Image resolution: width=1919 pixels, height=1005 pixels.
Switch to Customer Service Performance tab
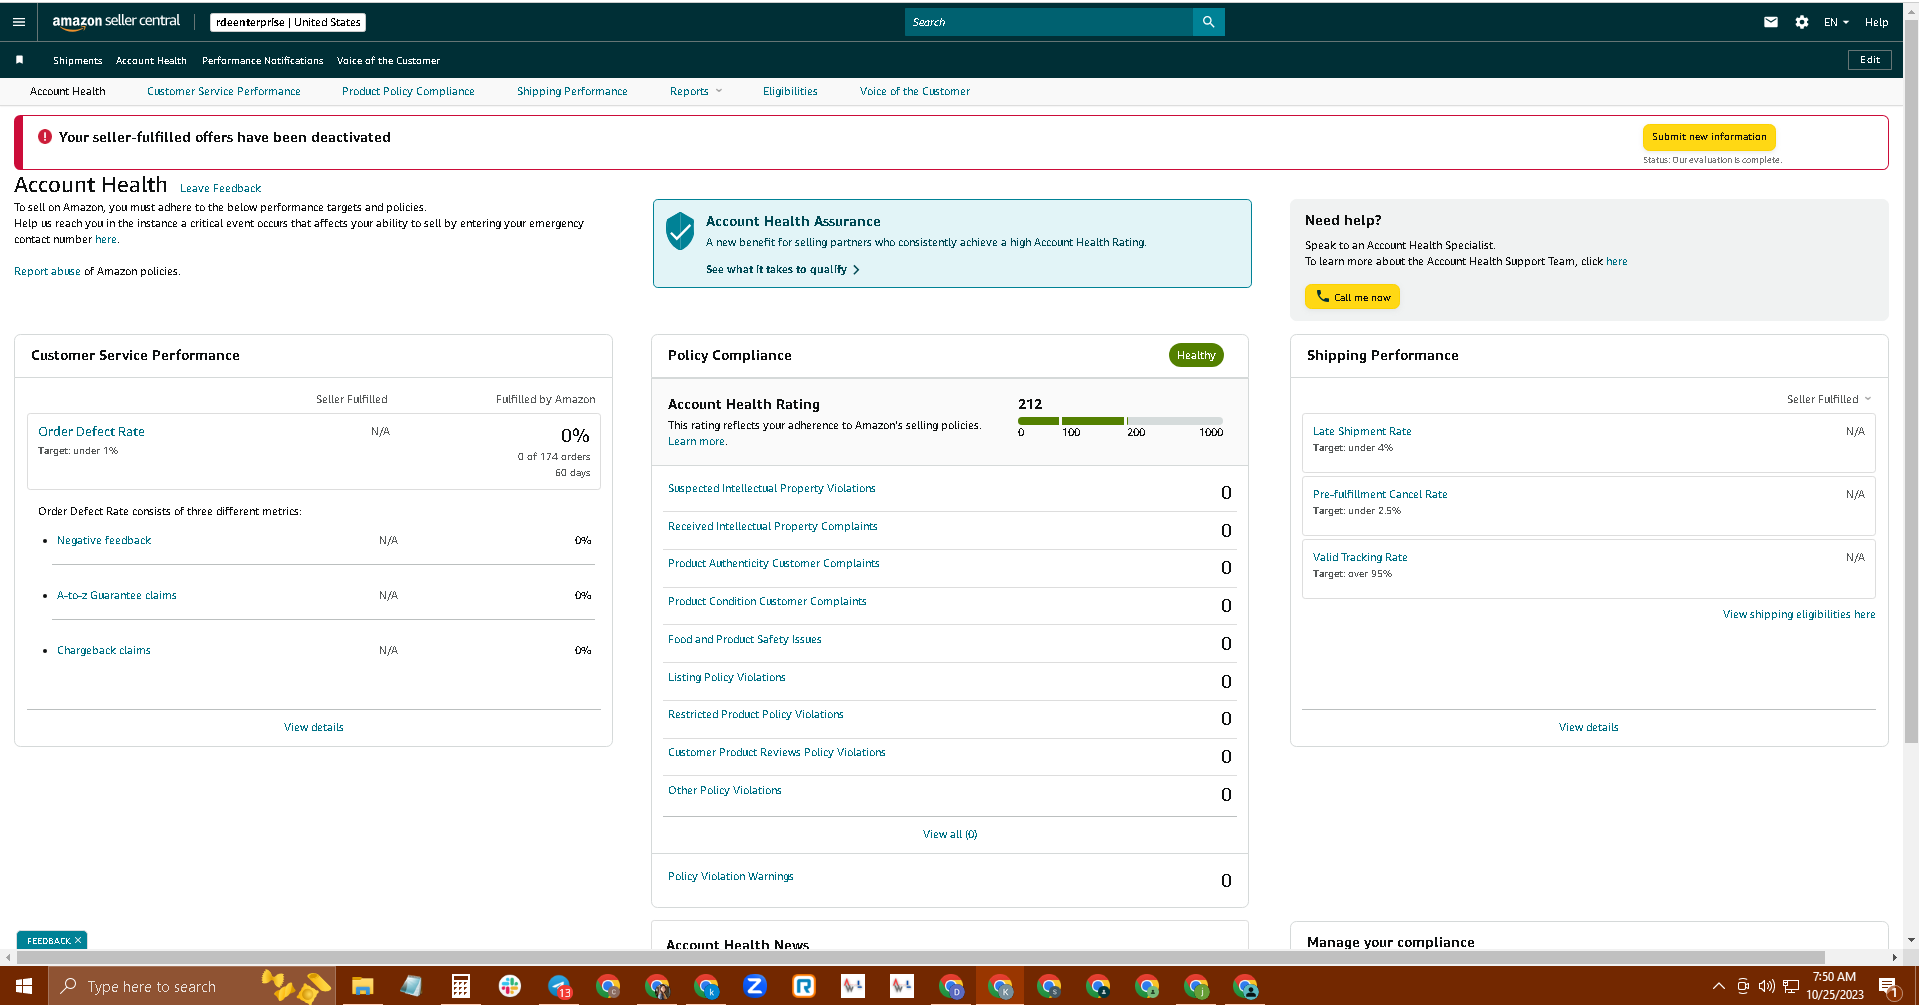coord(224,91)
